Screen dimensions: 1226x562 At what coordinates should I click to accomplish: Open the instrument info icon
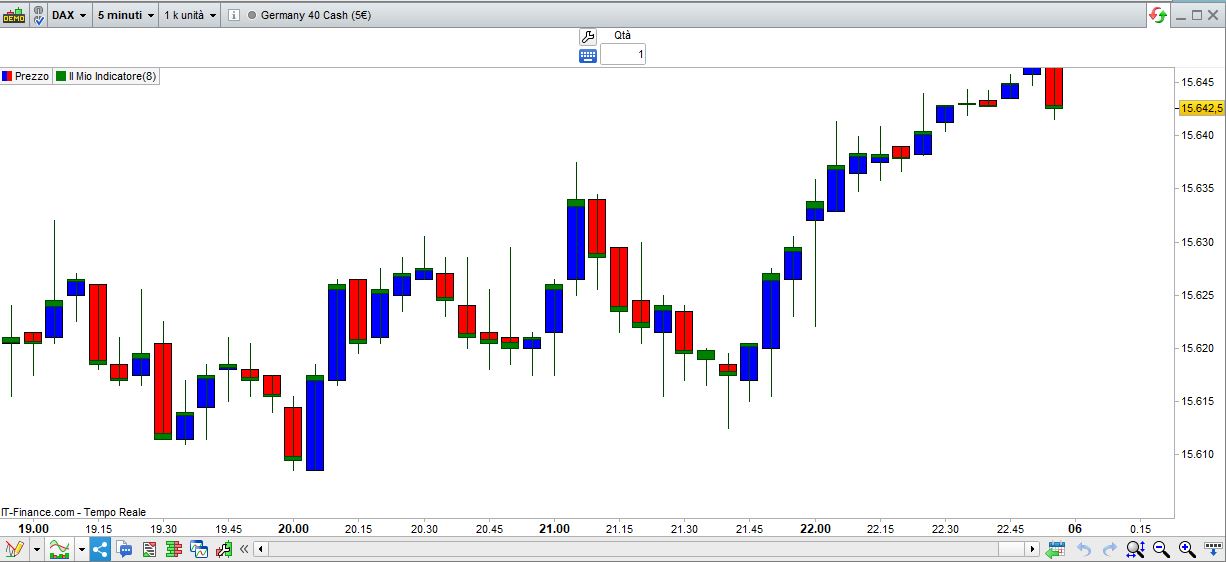click(233, 15)
